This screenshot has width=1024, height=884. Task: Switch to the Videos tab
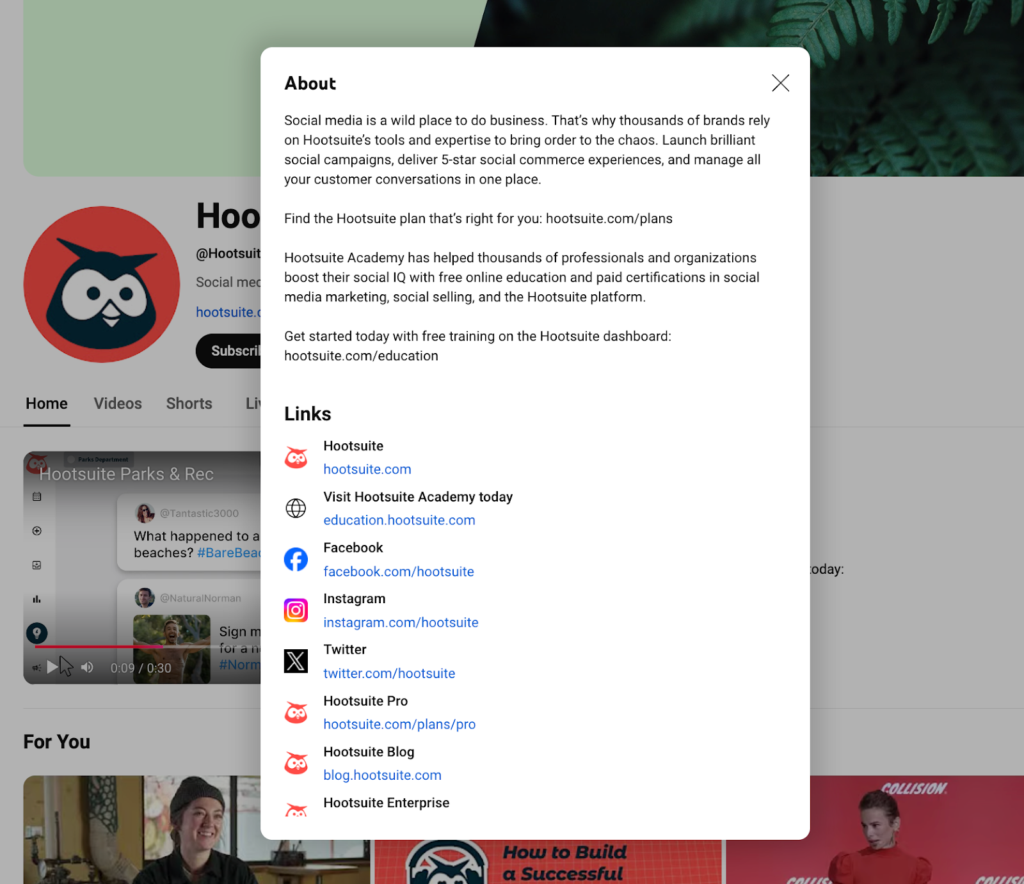tap(118, 403)
